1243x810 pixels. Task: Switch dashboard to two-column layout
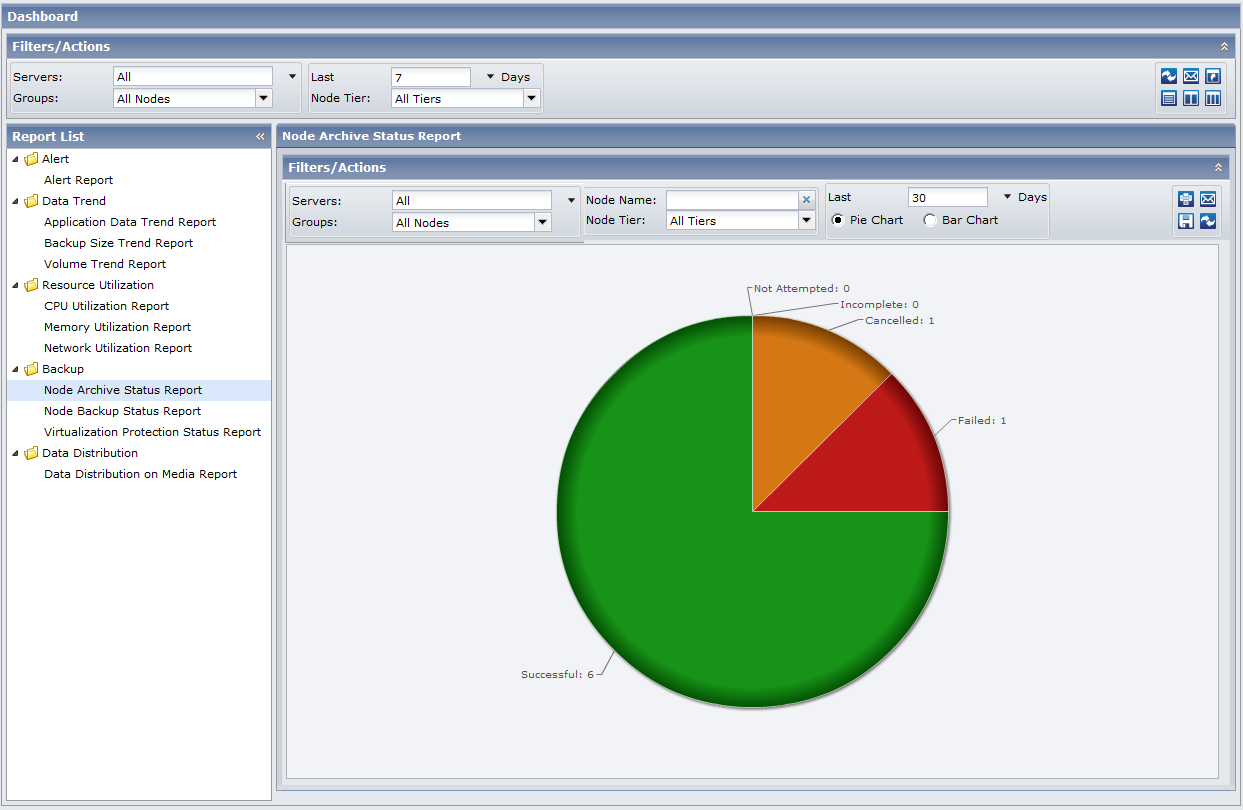tap(1191, 98)
